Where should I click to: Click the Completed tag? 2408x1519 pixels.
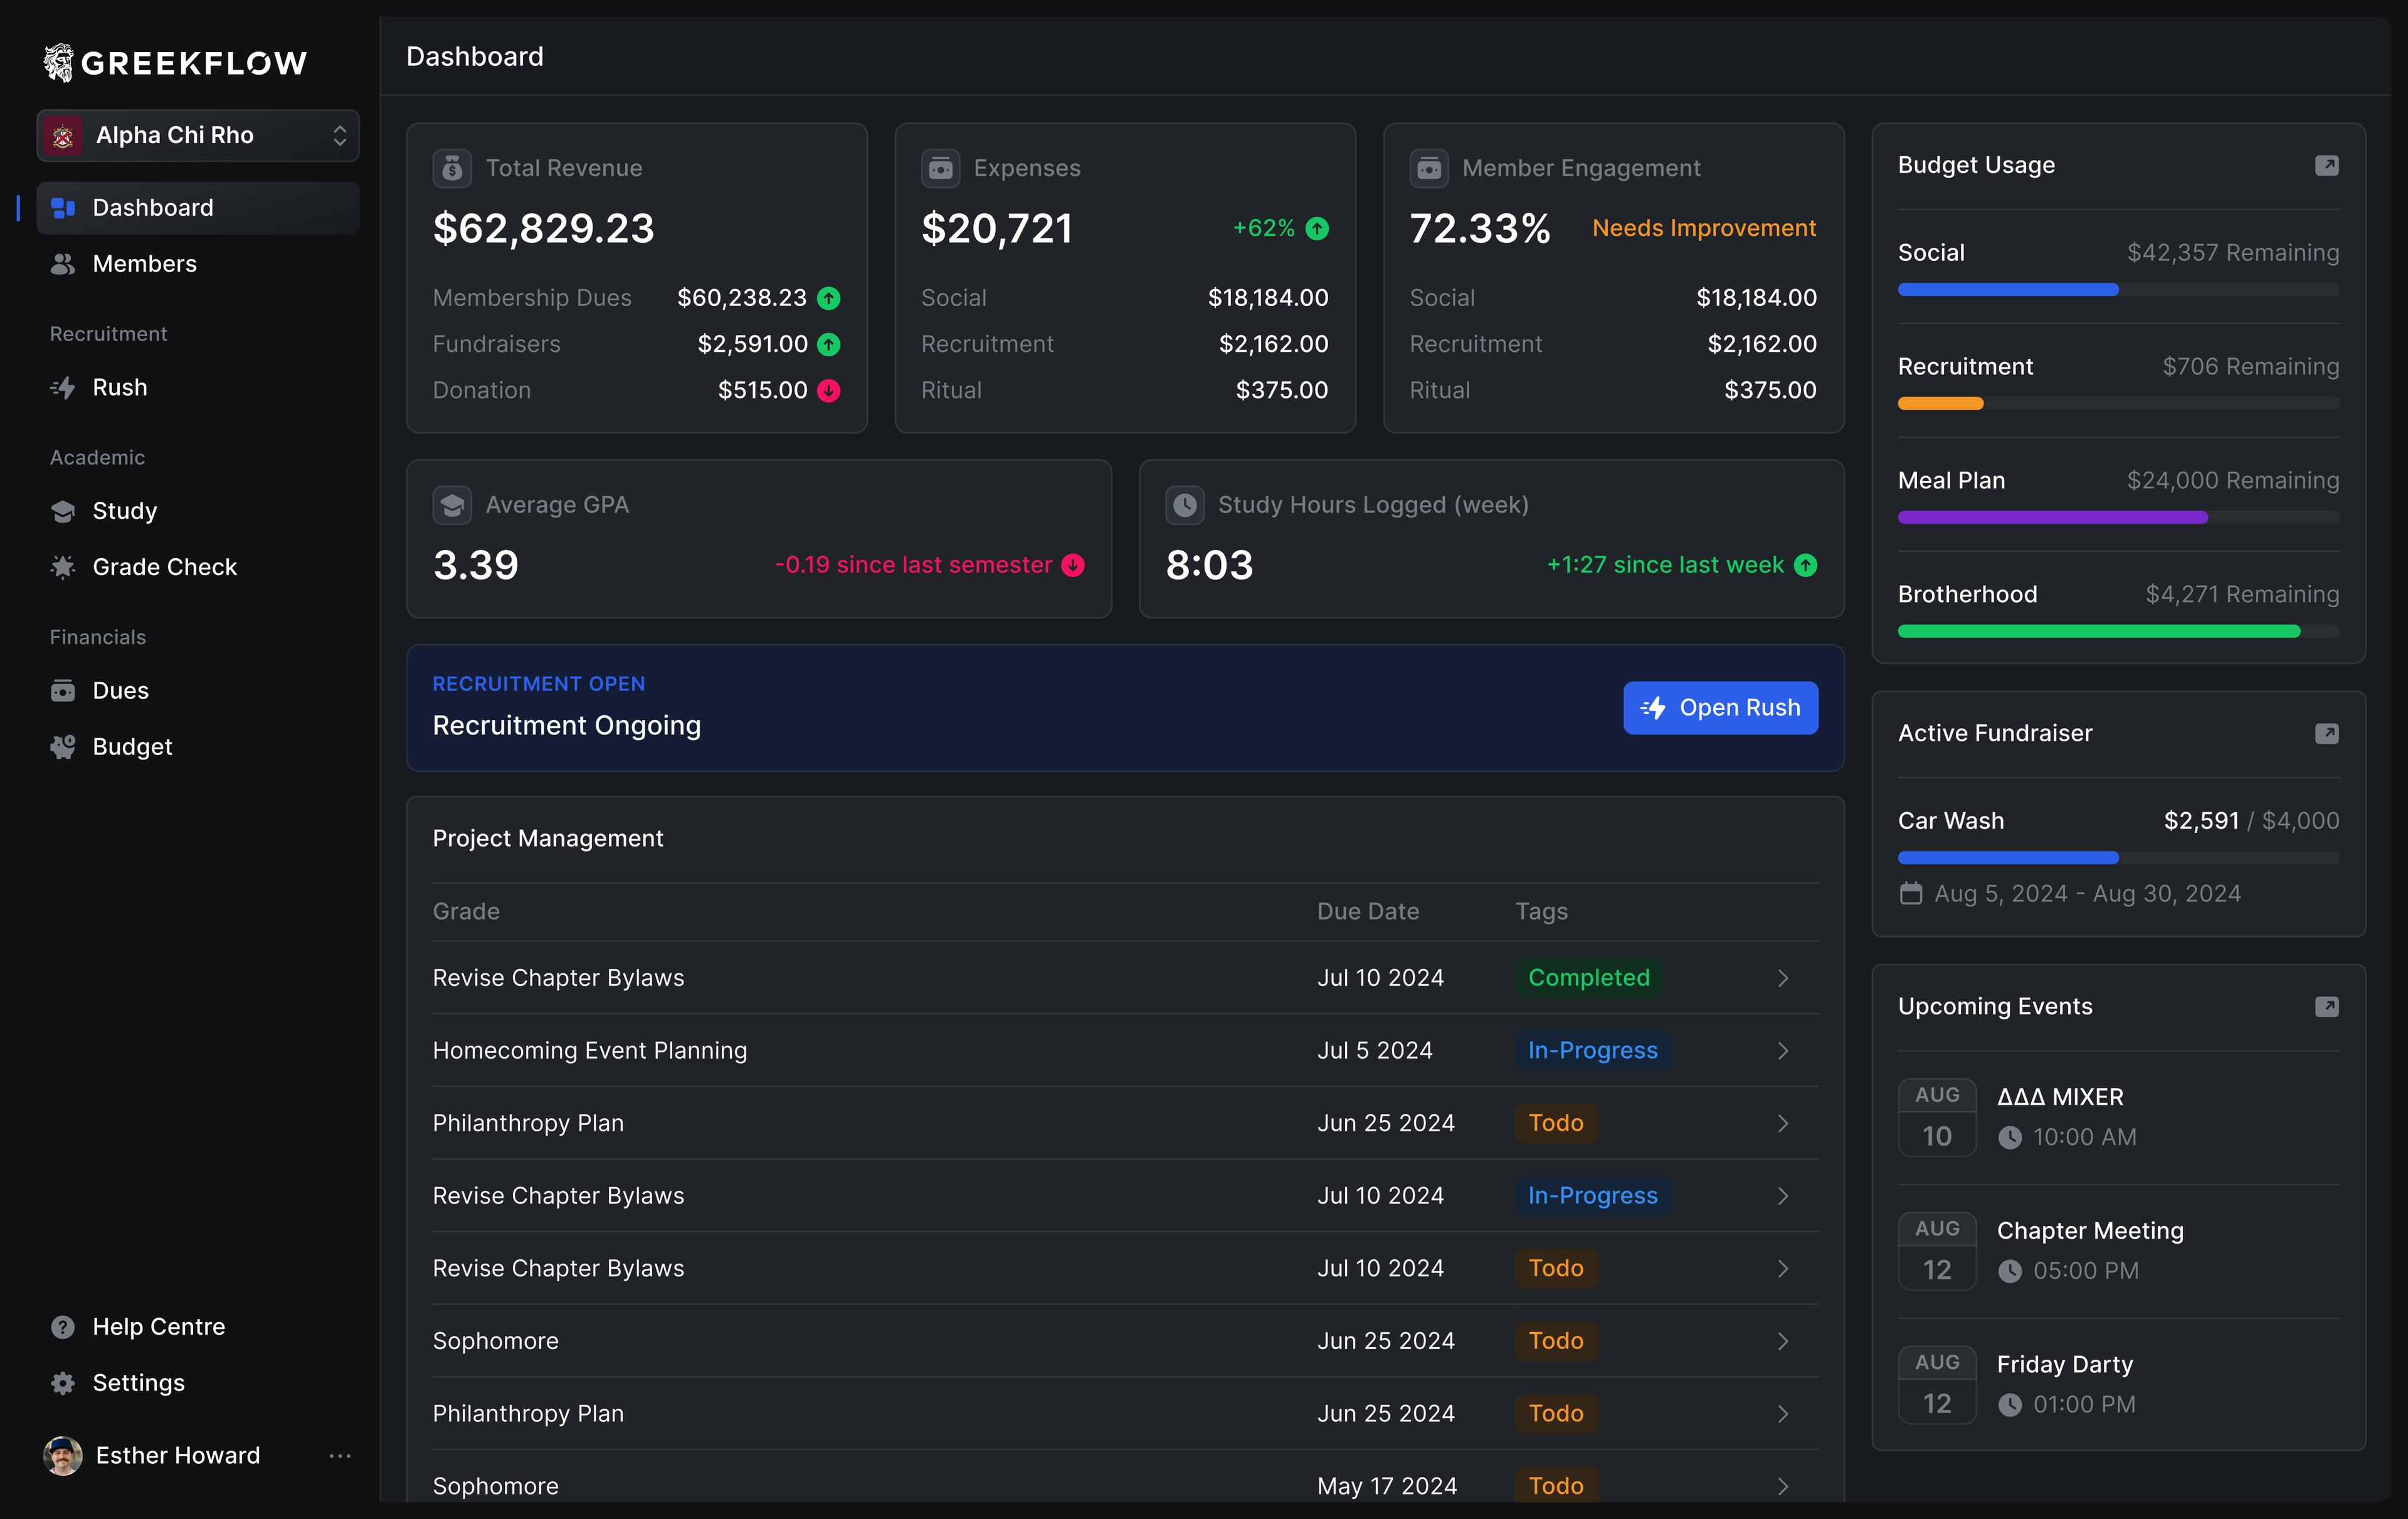tap(1589, 978)
